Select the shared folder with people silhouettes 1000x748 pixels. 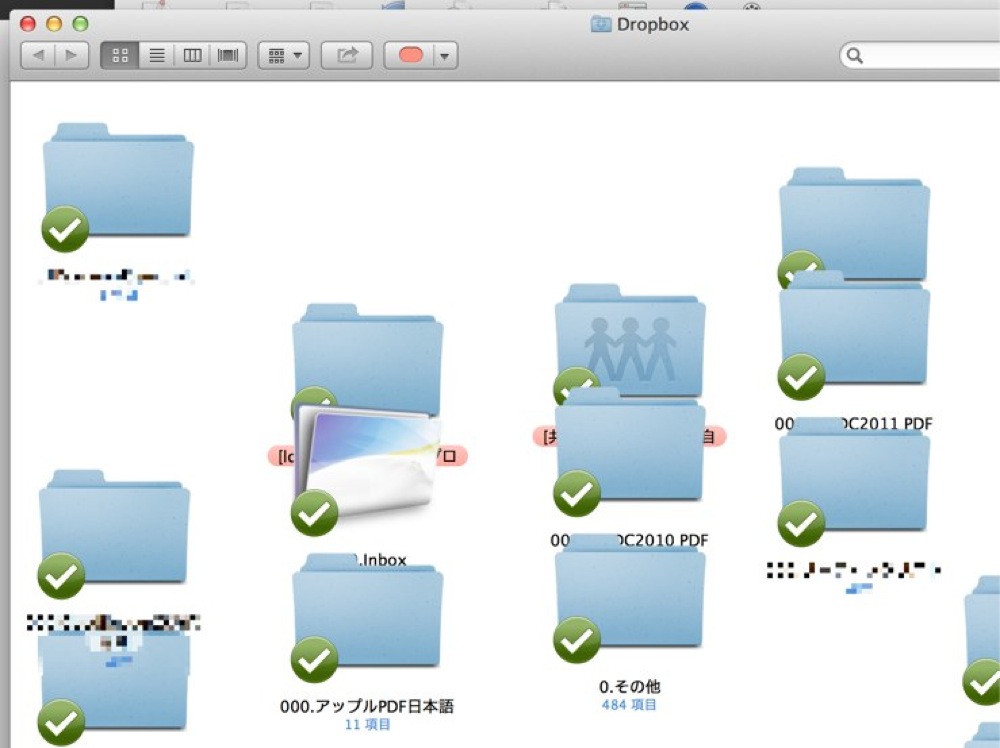[x=630, y=340]
